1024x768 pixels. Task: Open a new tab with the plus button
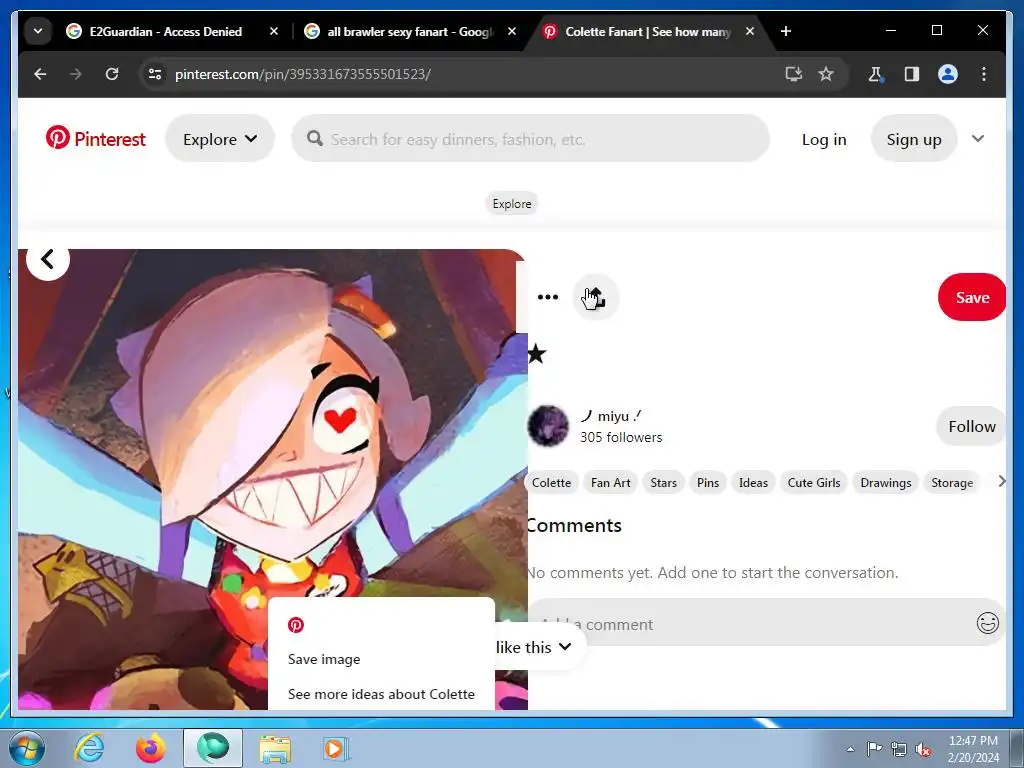(786, 31)
